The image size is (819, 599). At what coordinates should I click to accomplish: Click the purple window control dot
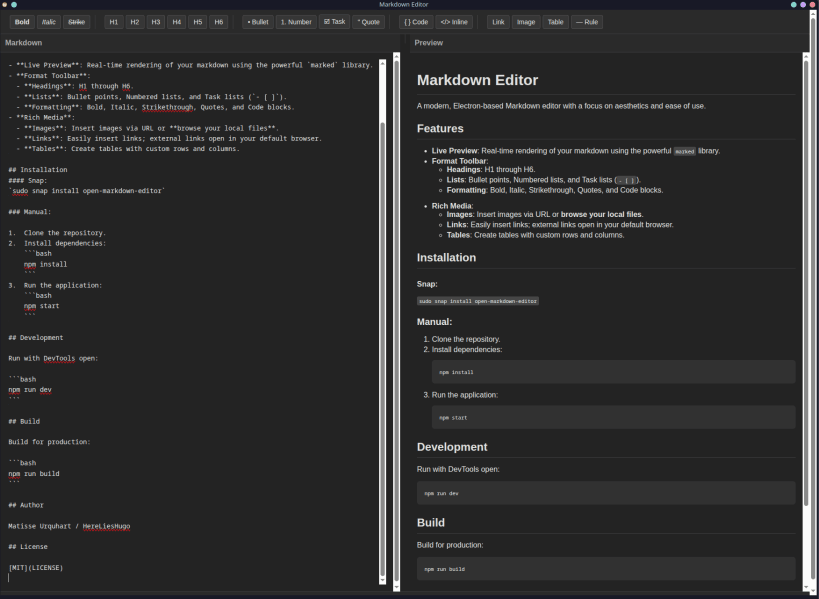803,5
